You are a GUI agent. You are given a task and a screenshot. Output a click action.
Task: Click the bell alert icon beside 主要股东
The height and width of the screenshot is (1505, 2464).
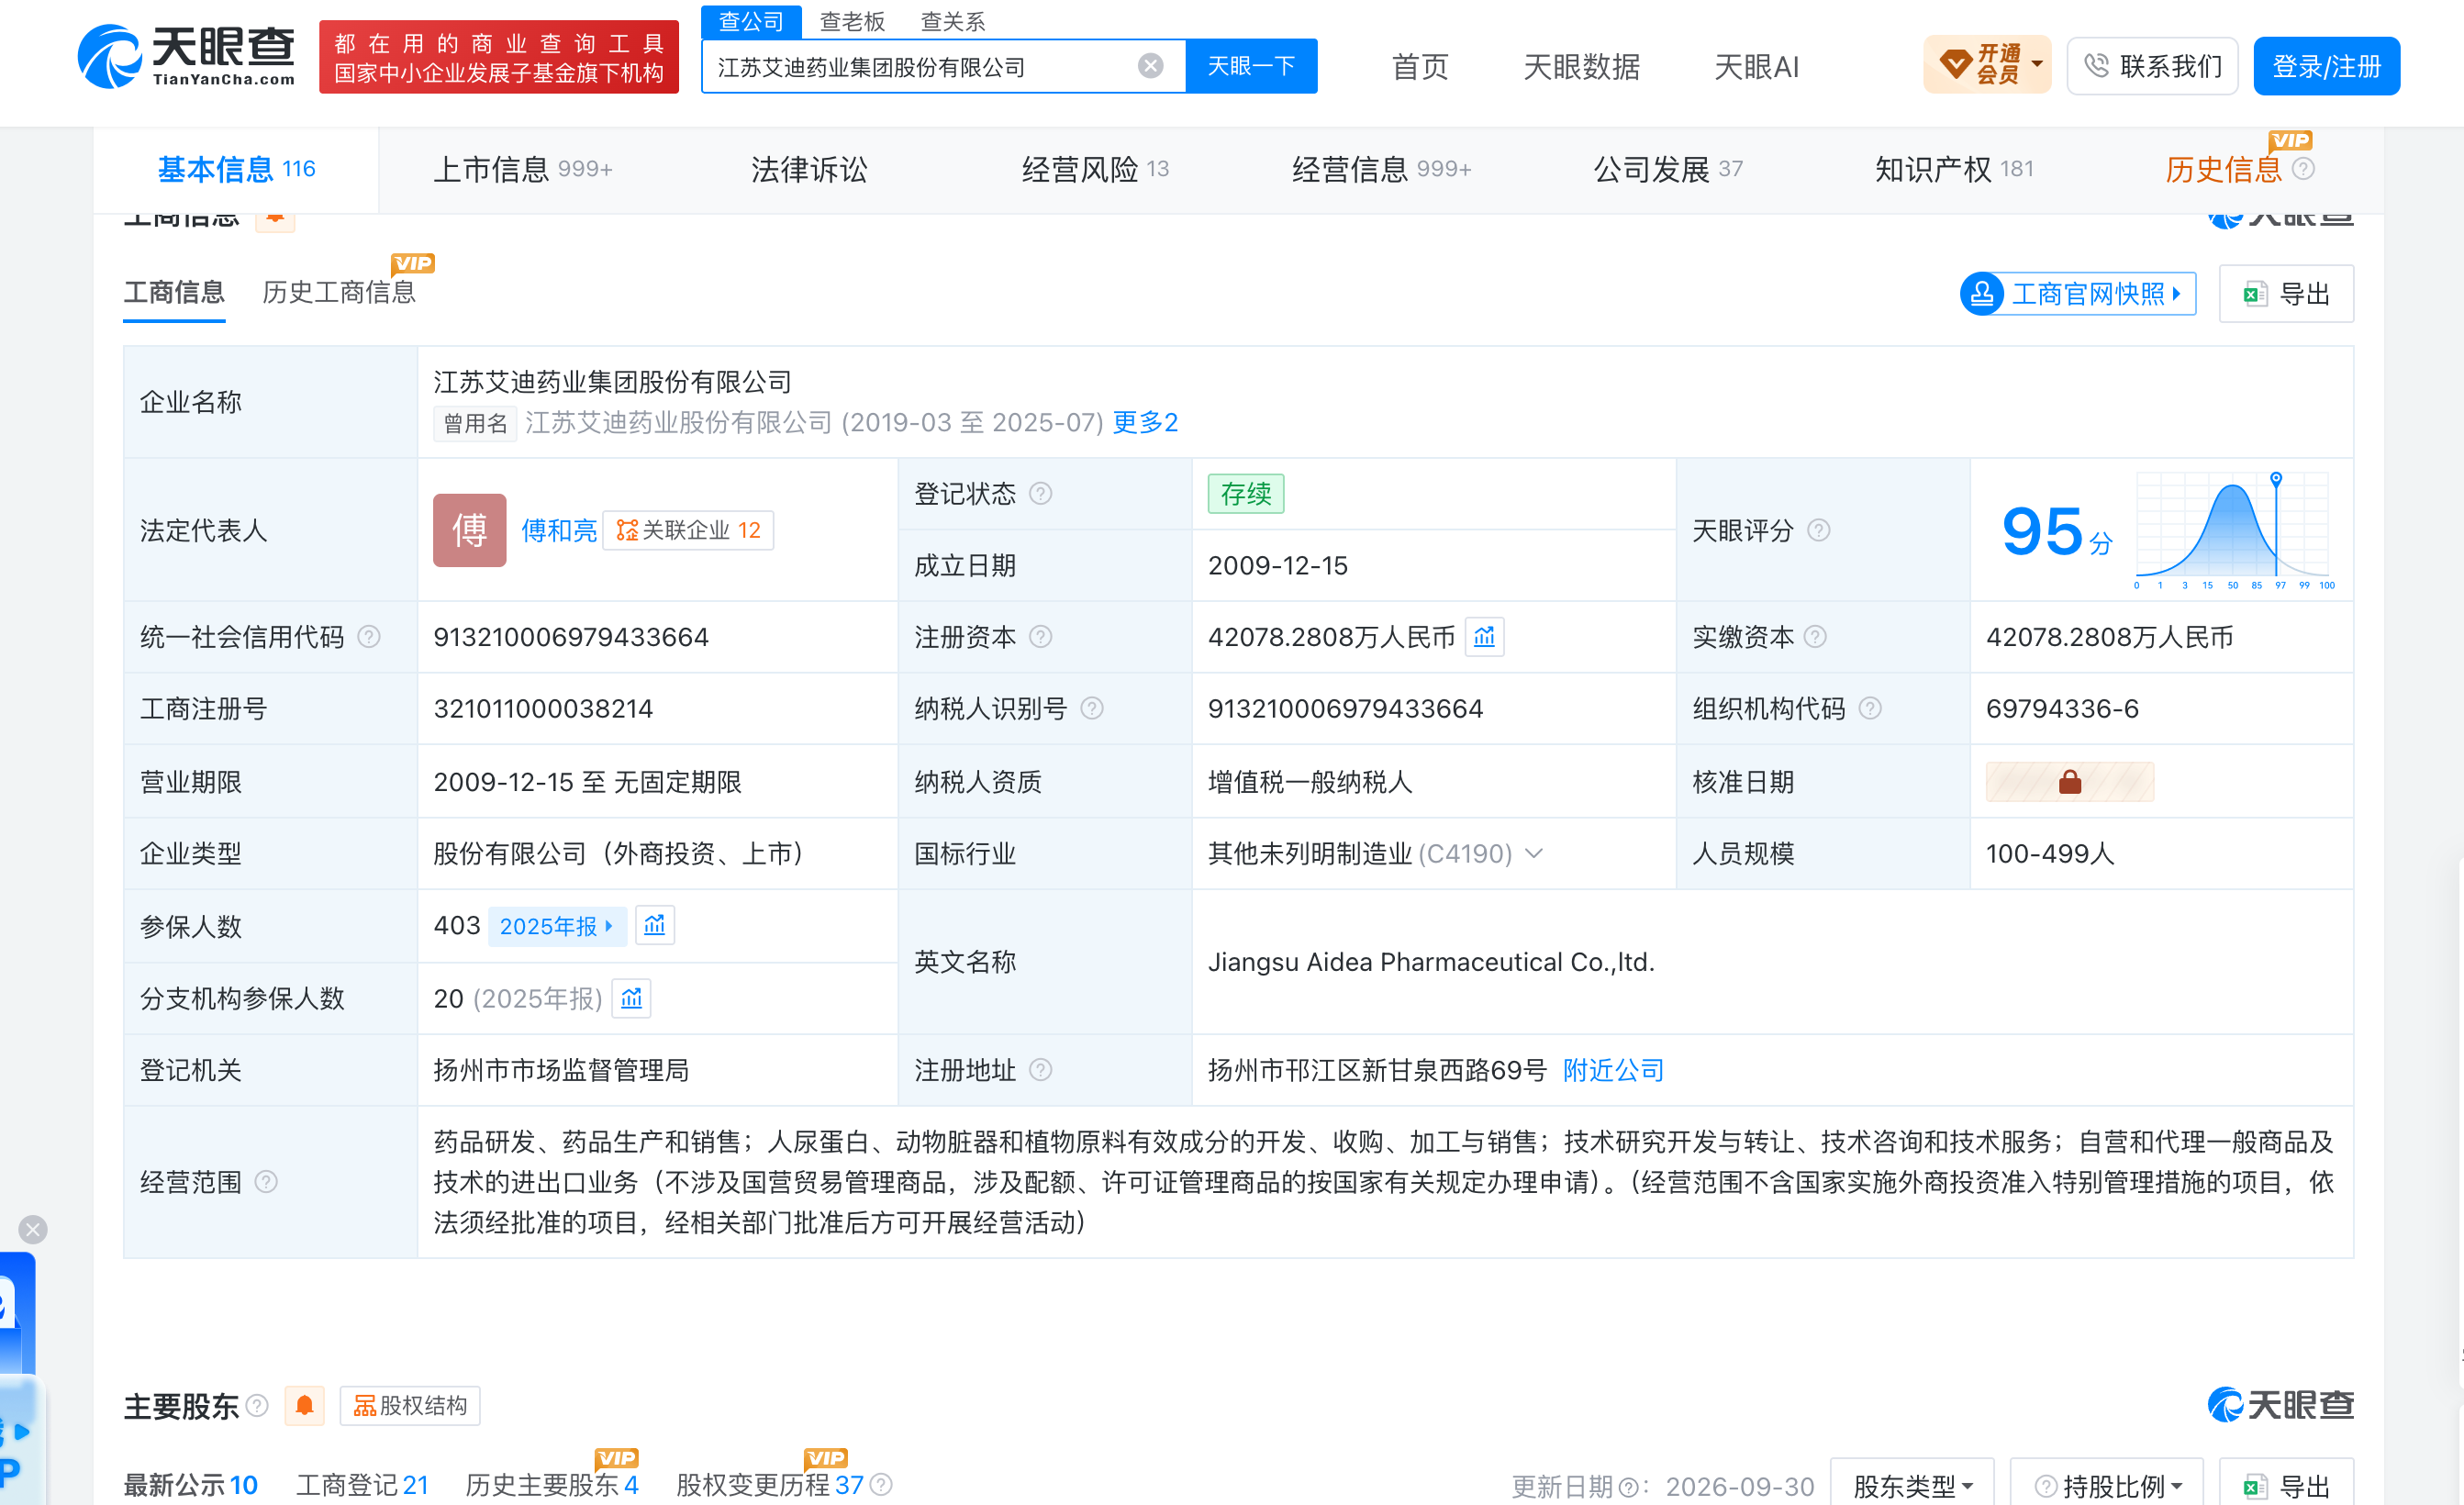304,1406
